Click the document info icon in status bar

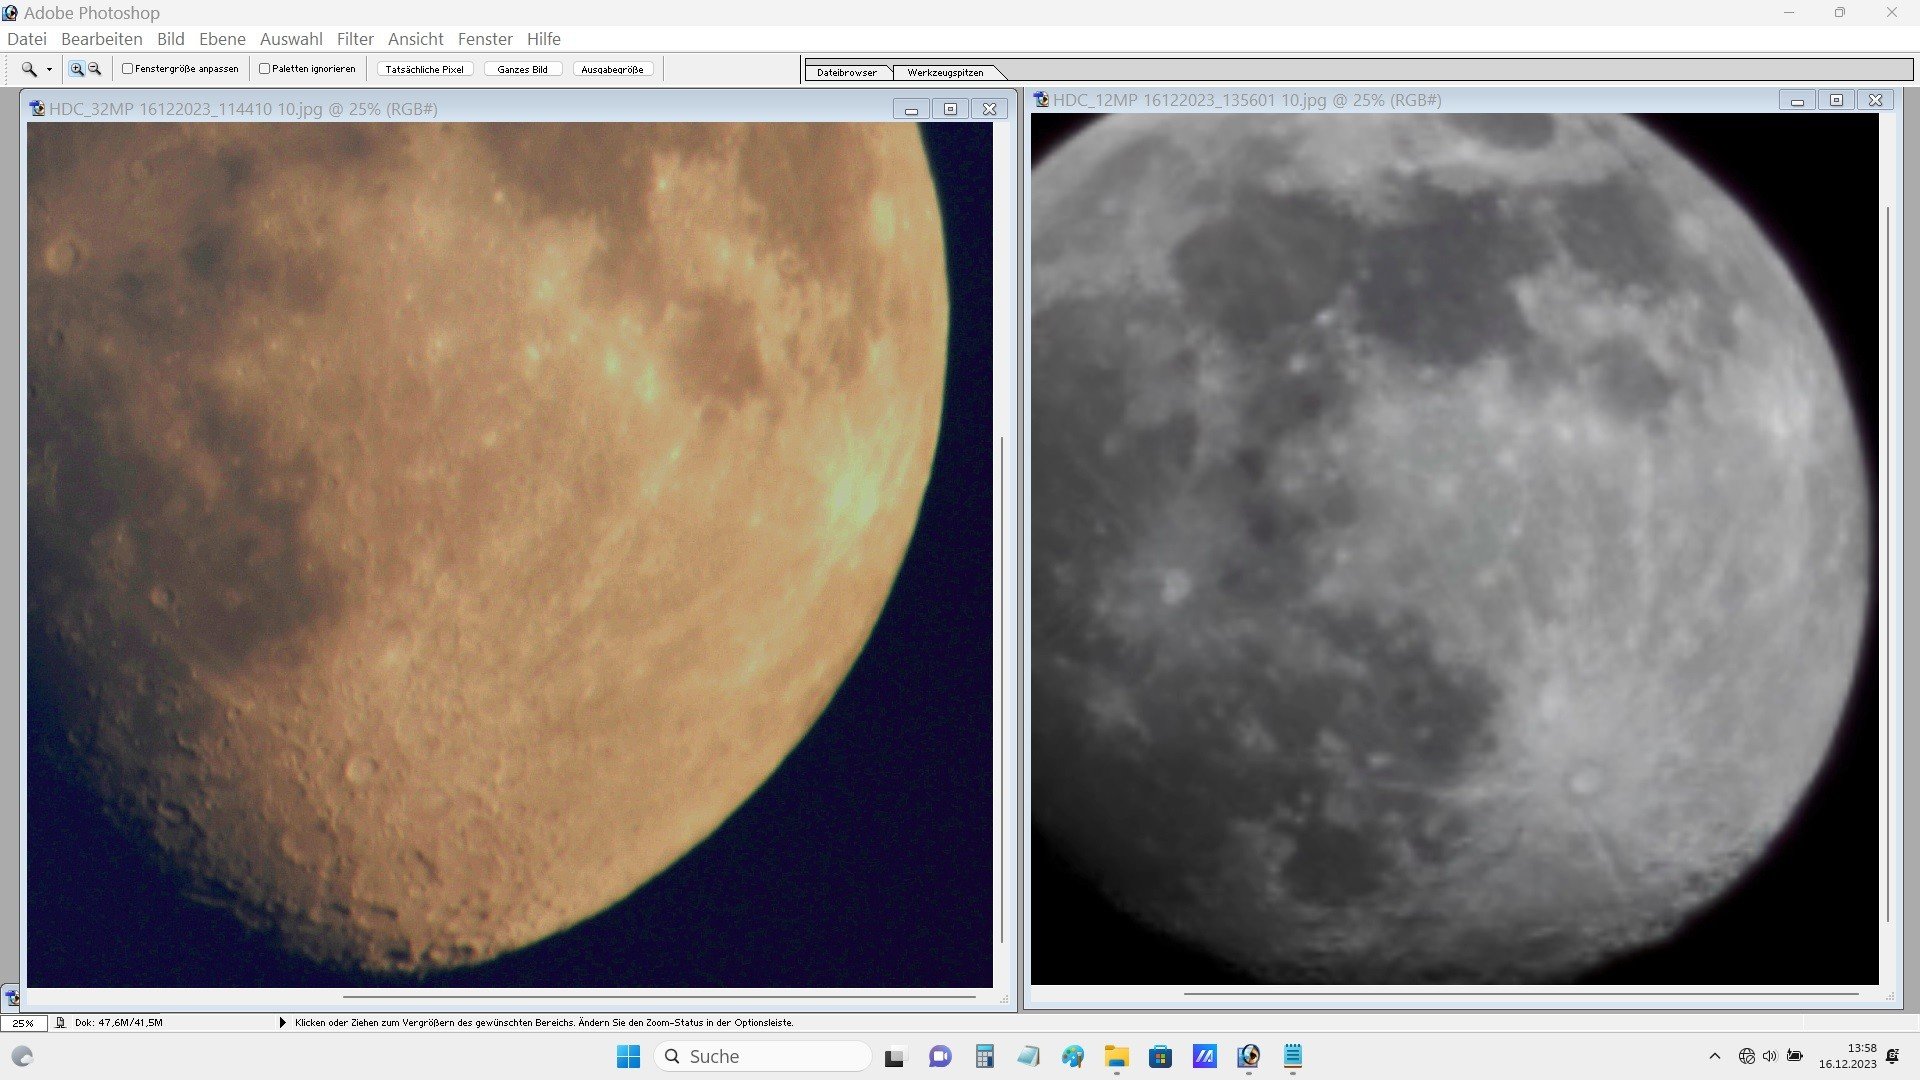coord(61,1023)
